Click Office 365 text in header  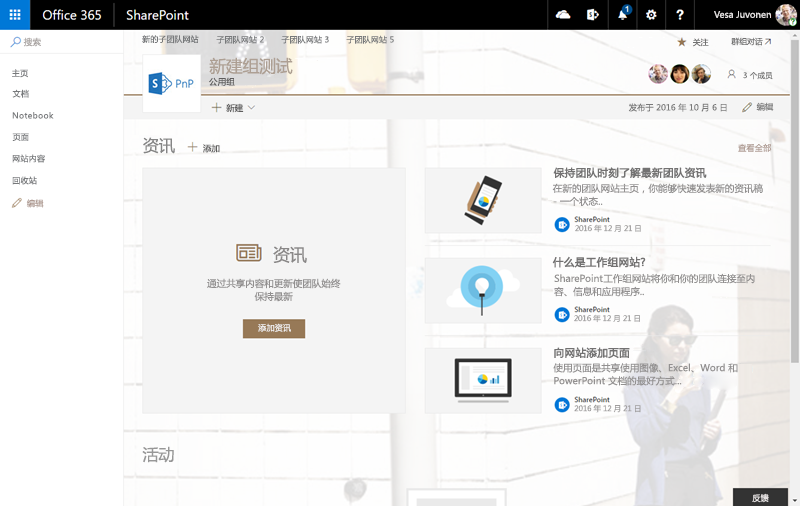click(71, 15)
